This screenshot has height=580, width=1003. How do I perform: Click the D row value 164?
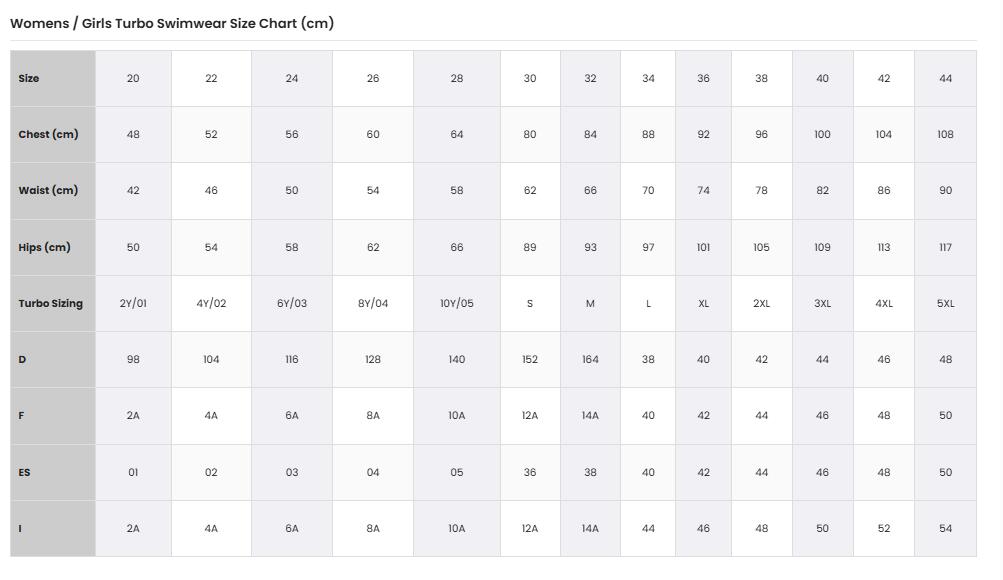(590, 359)
